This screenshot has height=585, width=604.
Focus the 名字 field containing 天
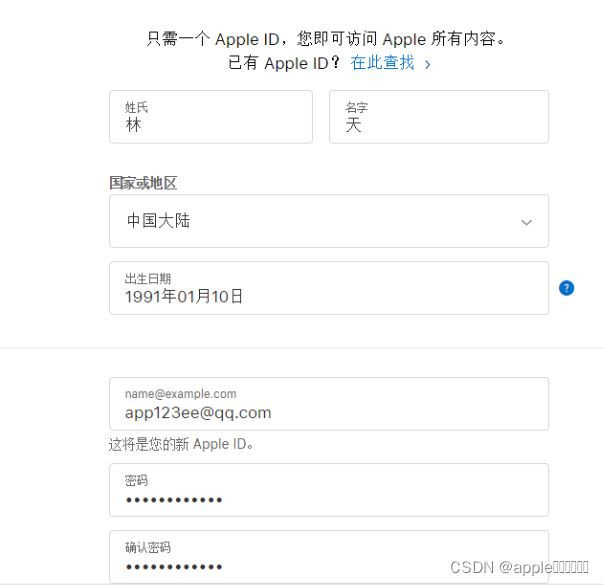pos(439,117)
